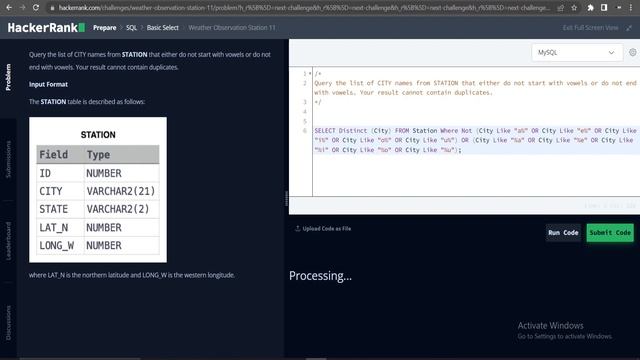Click the STATE field in STATION table

tap(53, 209)
